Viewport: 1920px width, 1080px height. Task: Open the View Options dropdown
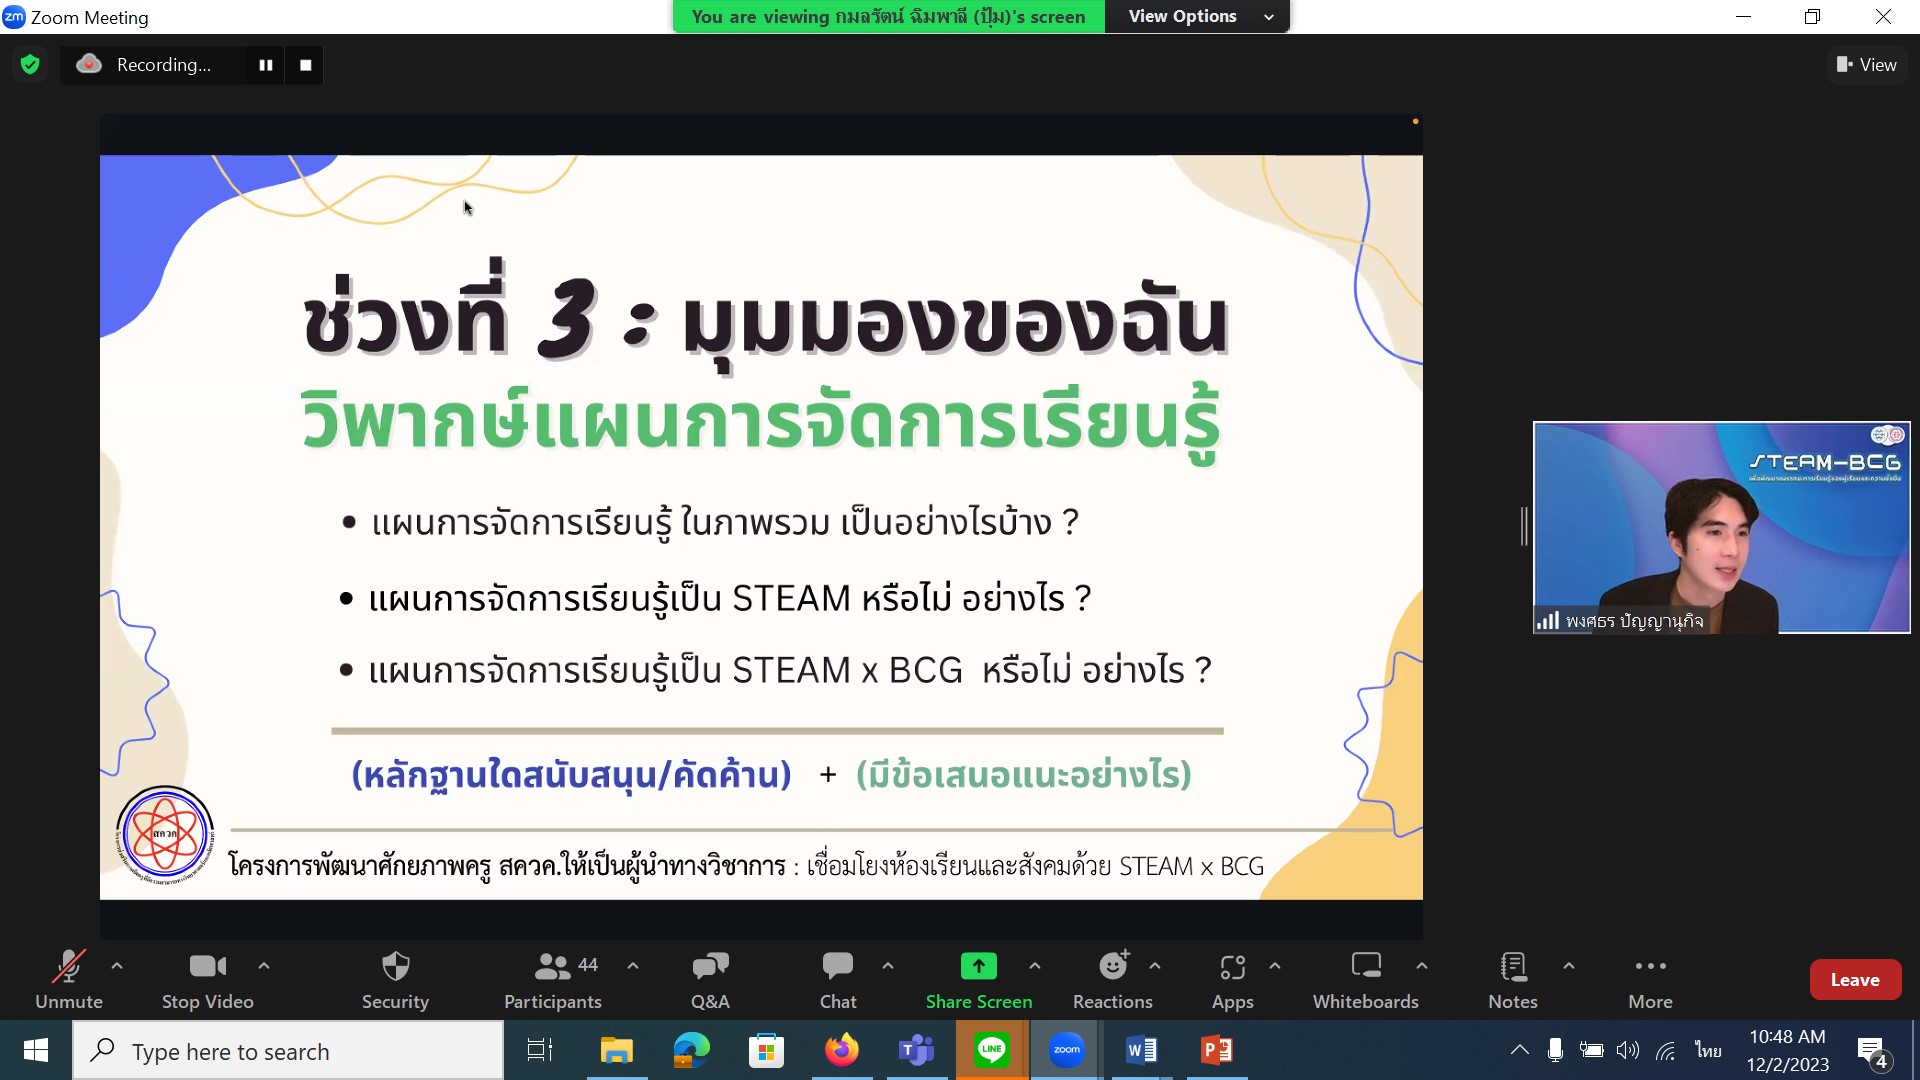point(1198,16)
